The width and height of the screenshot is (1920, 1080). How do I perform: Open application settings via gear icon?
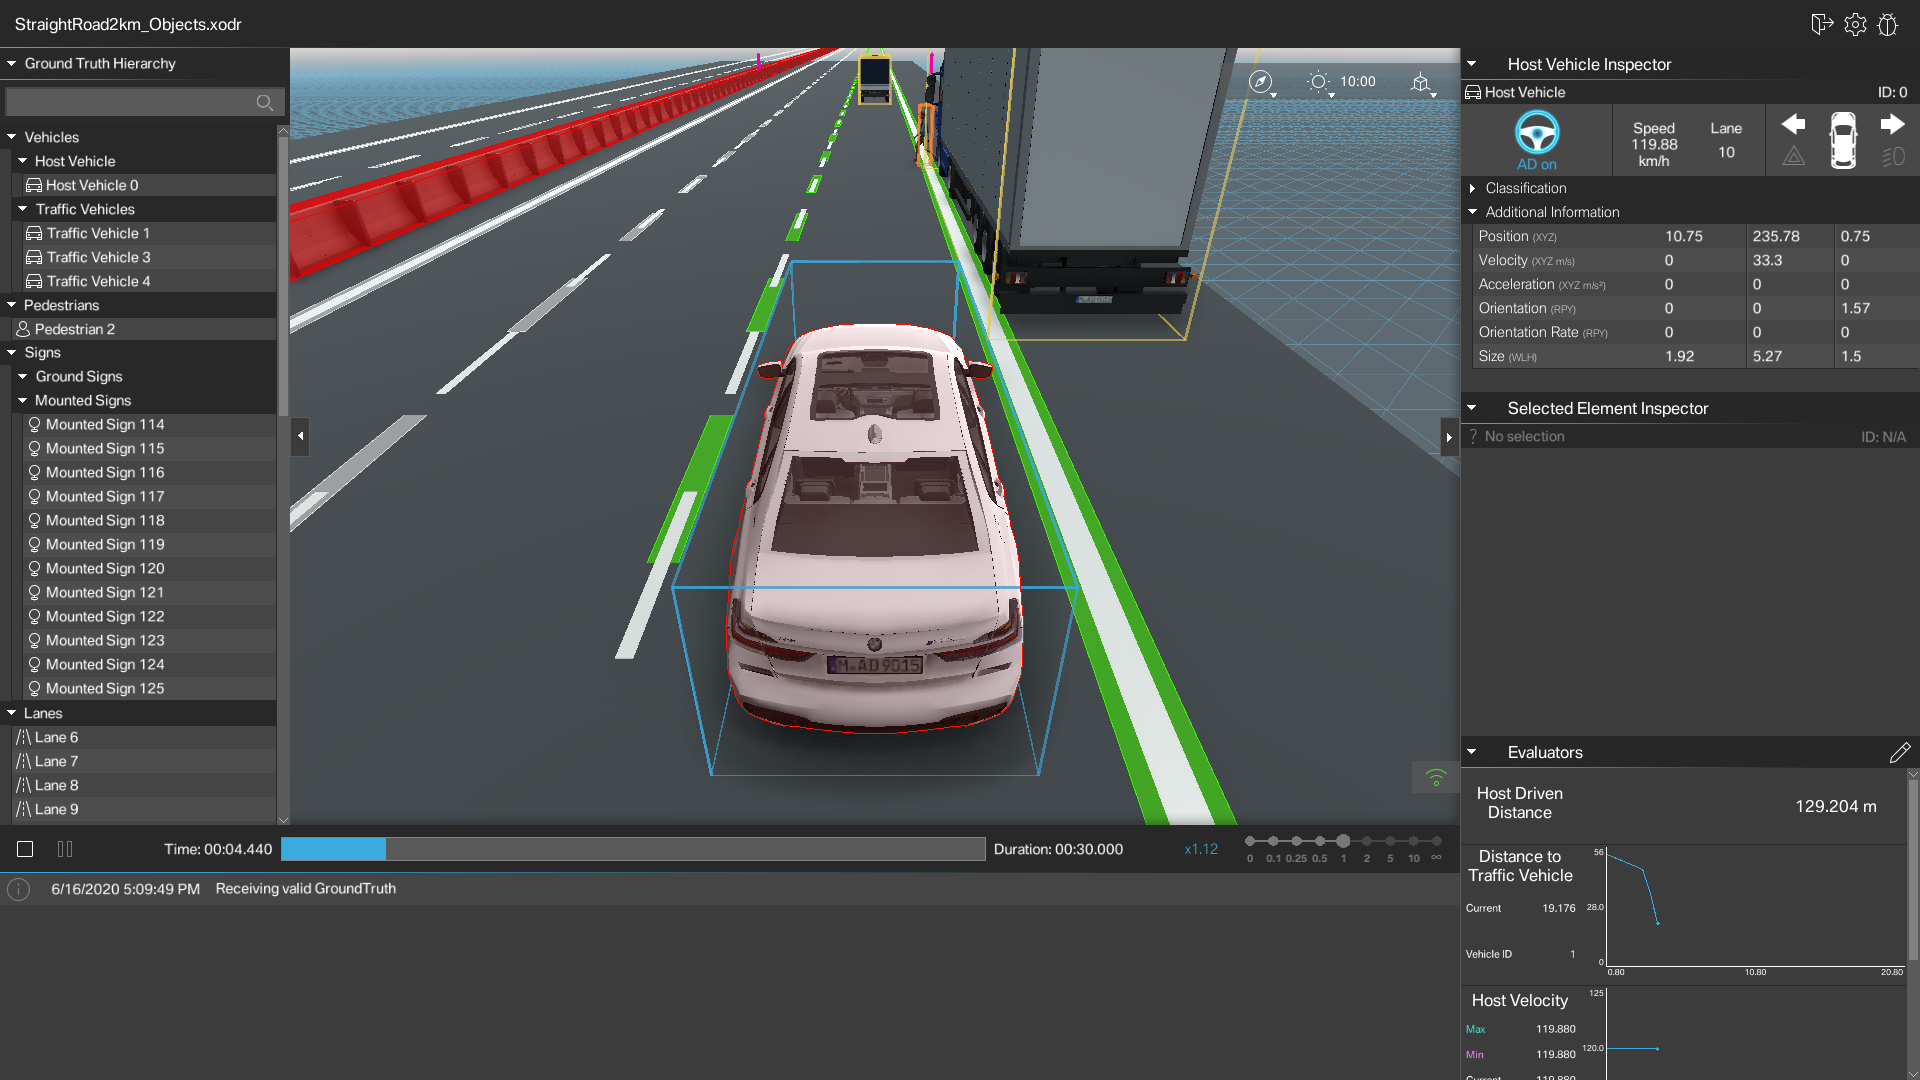pyautogui.click(x=1855, y=24)
